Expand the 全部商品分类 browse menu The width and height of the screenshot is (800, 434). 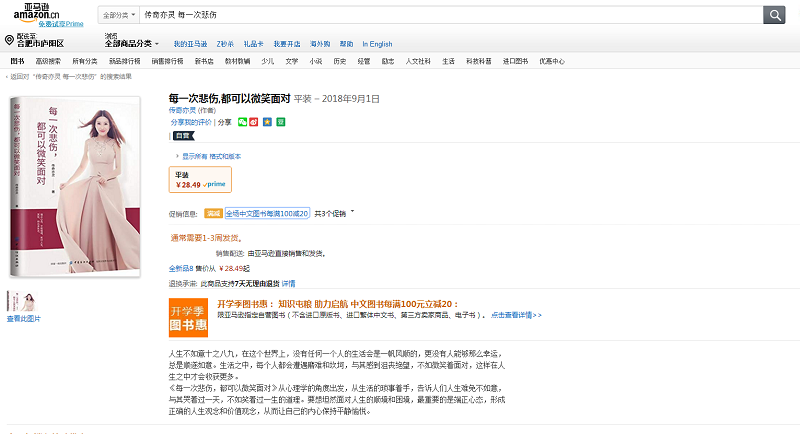131,43
